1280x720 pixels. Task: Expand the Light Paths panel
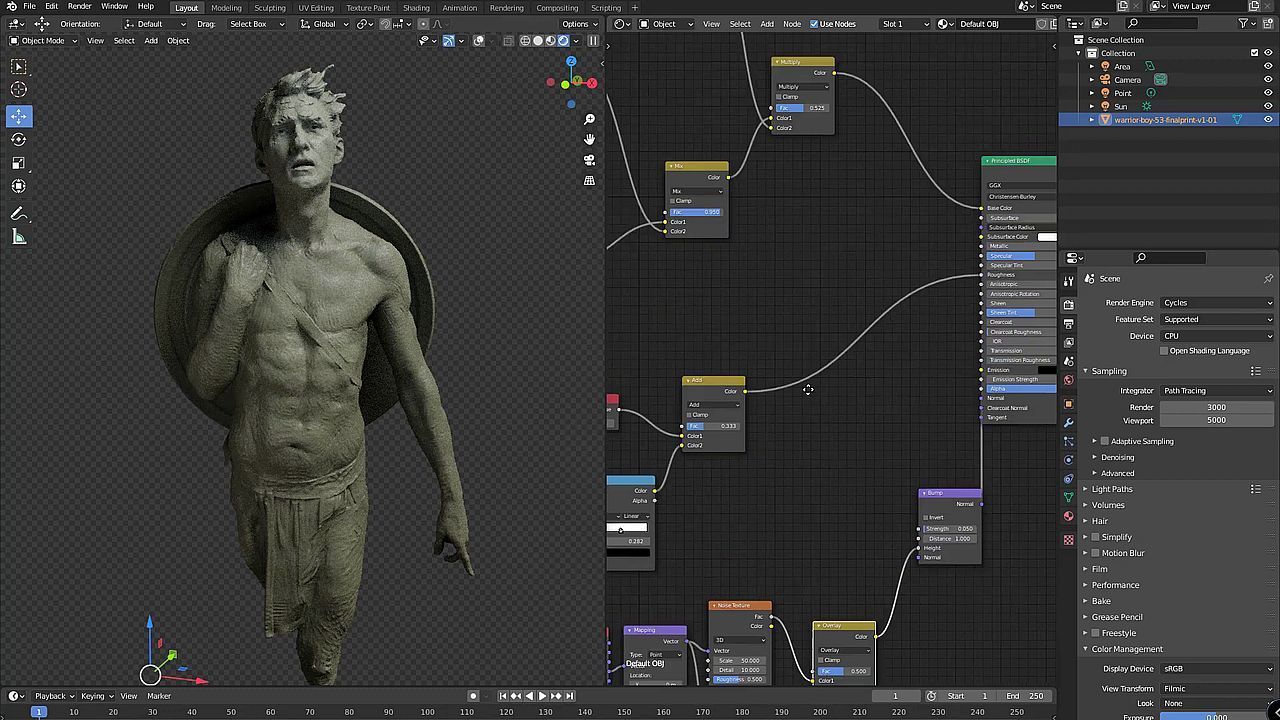[x=1112, y=489]
